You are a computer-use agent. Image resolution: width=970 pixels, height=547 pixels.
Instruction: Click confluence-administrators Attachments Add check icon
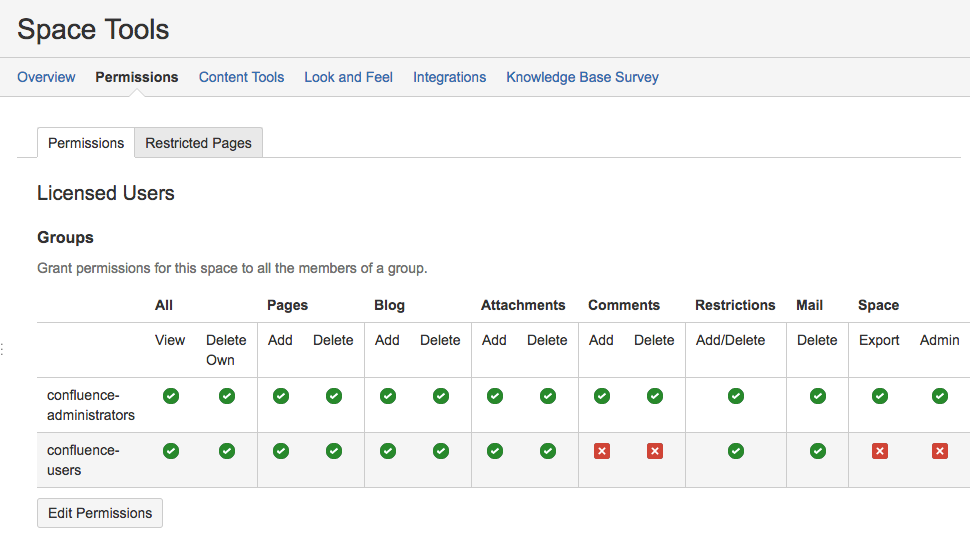(495, 396)
